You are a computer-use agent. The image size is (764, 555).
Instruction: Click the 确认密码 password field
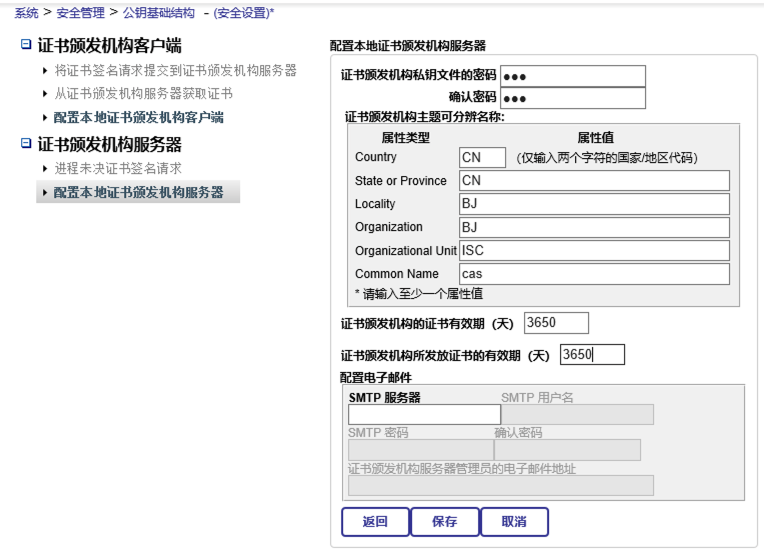pos(572,98)
